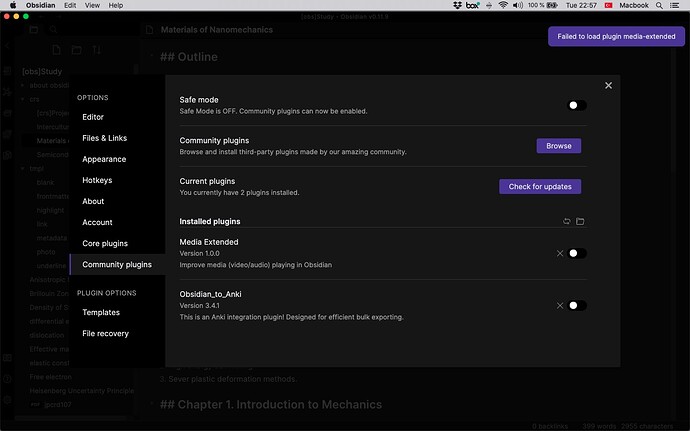The image size is (690, 431).
Task: Click the 'Macbook' user name in menu bar
Action: (634, 5)
